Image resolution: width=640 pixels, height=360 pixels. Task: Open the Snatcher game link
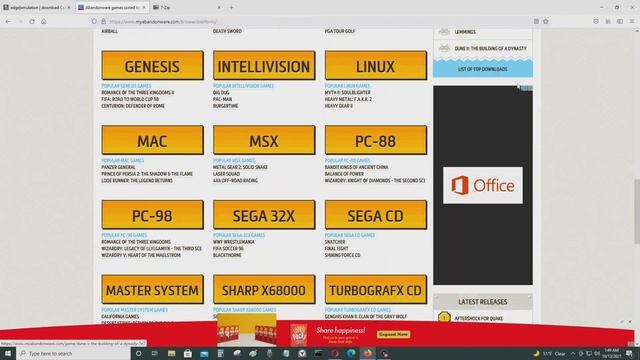click(335, 242)
